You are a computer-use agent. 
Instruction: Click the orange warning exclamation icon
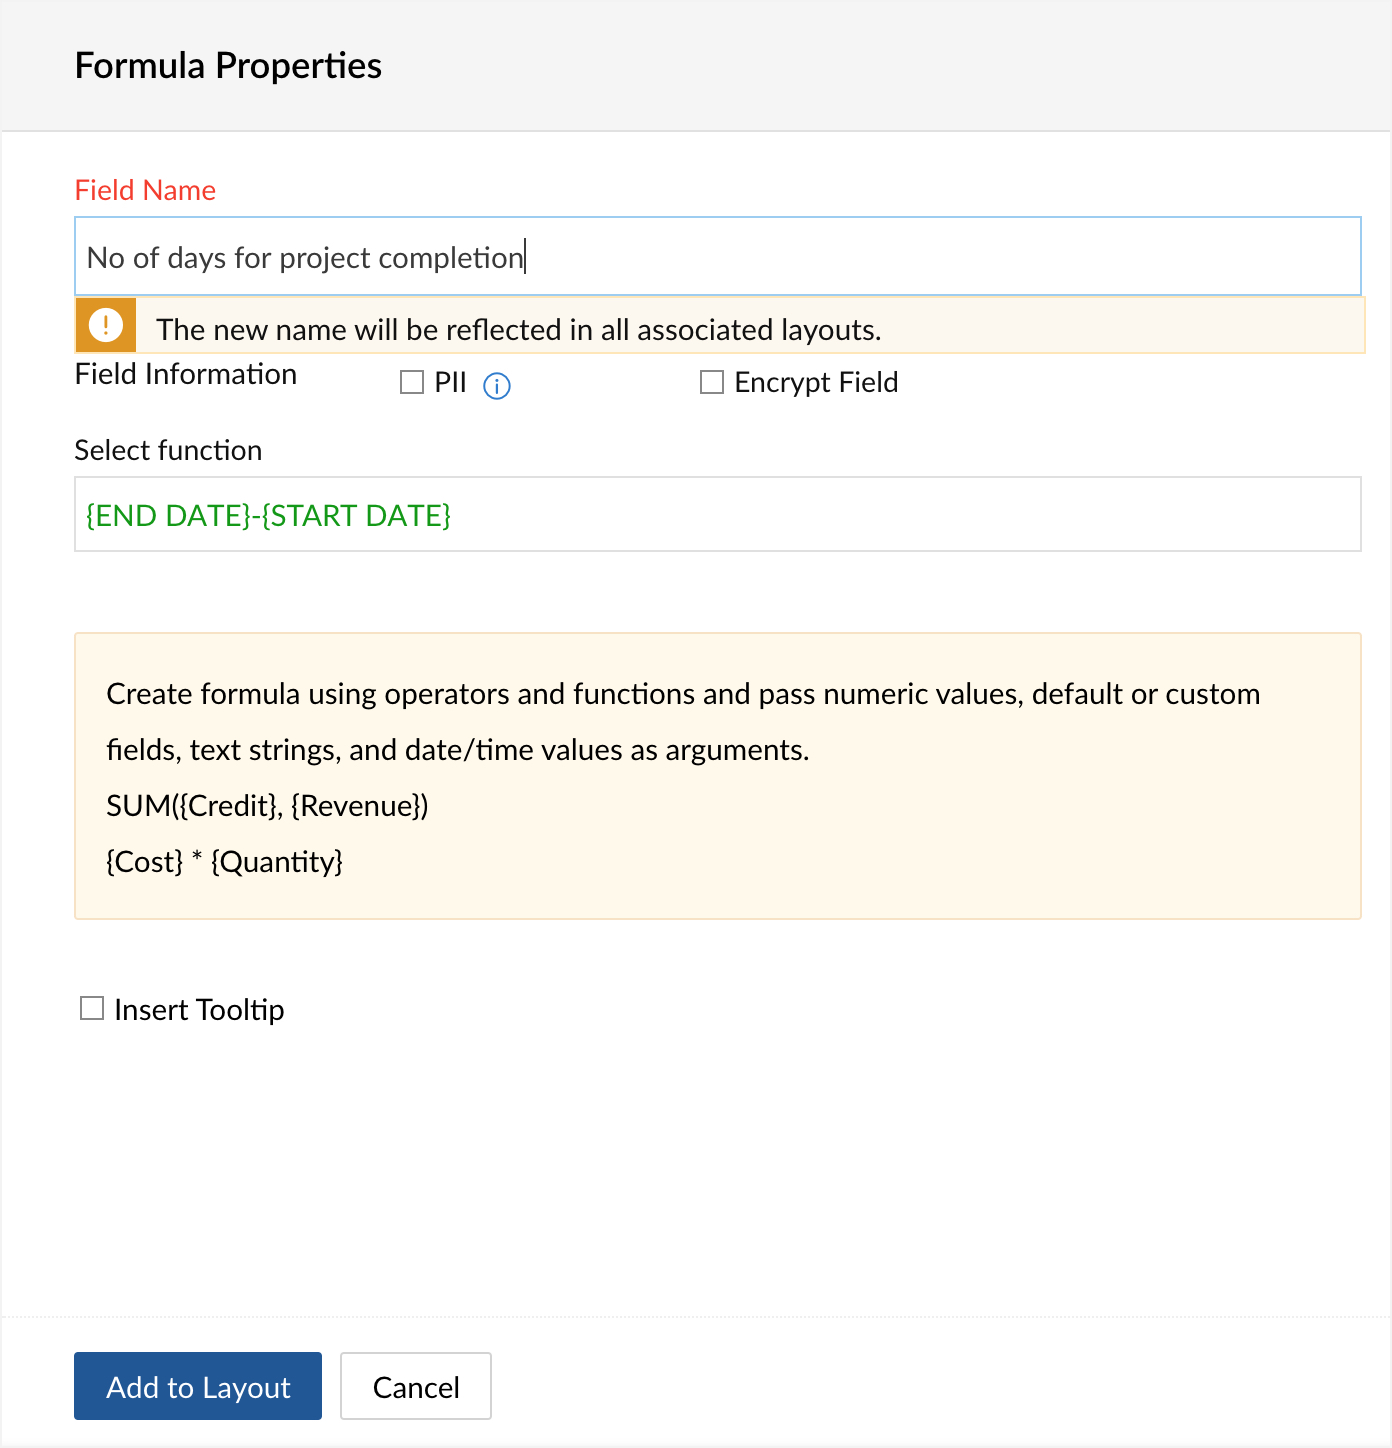(105, 325)
